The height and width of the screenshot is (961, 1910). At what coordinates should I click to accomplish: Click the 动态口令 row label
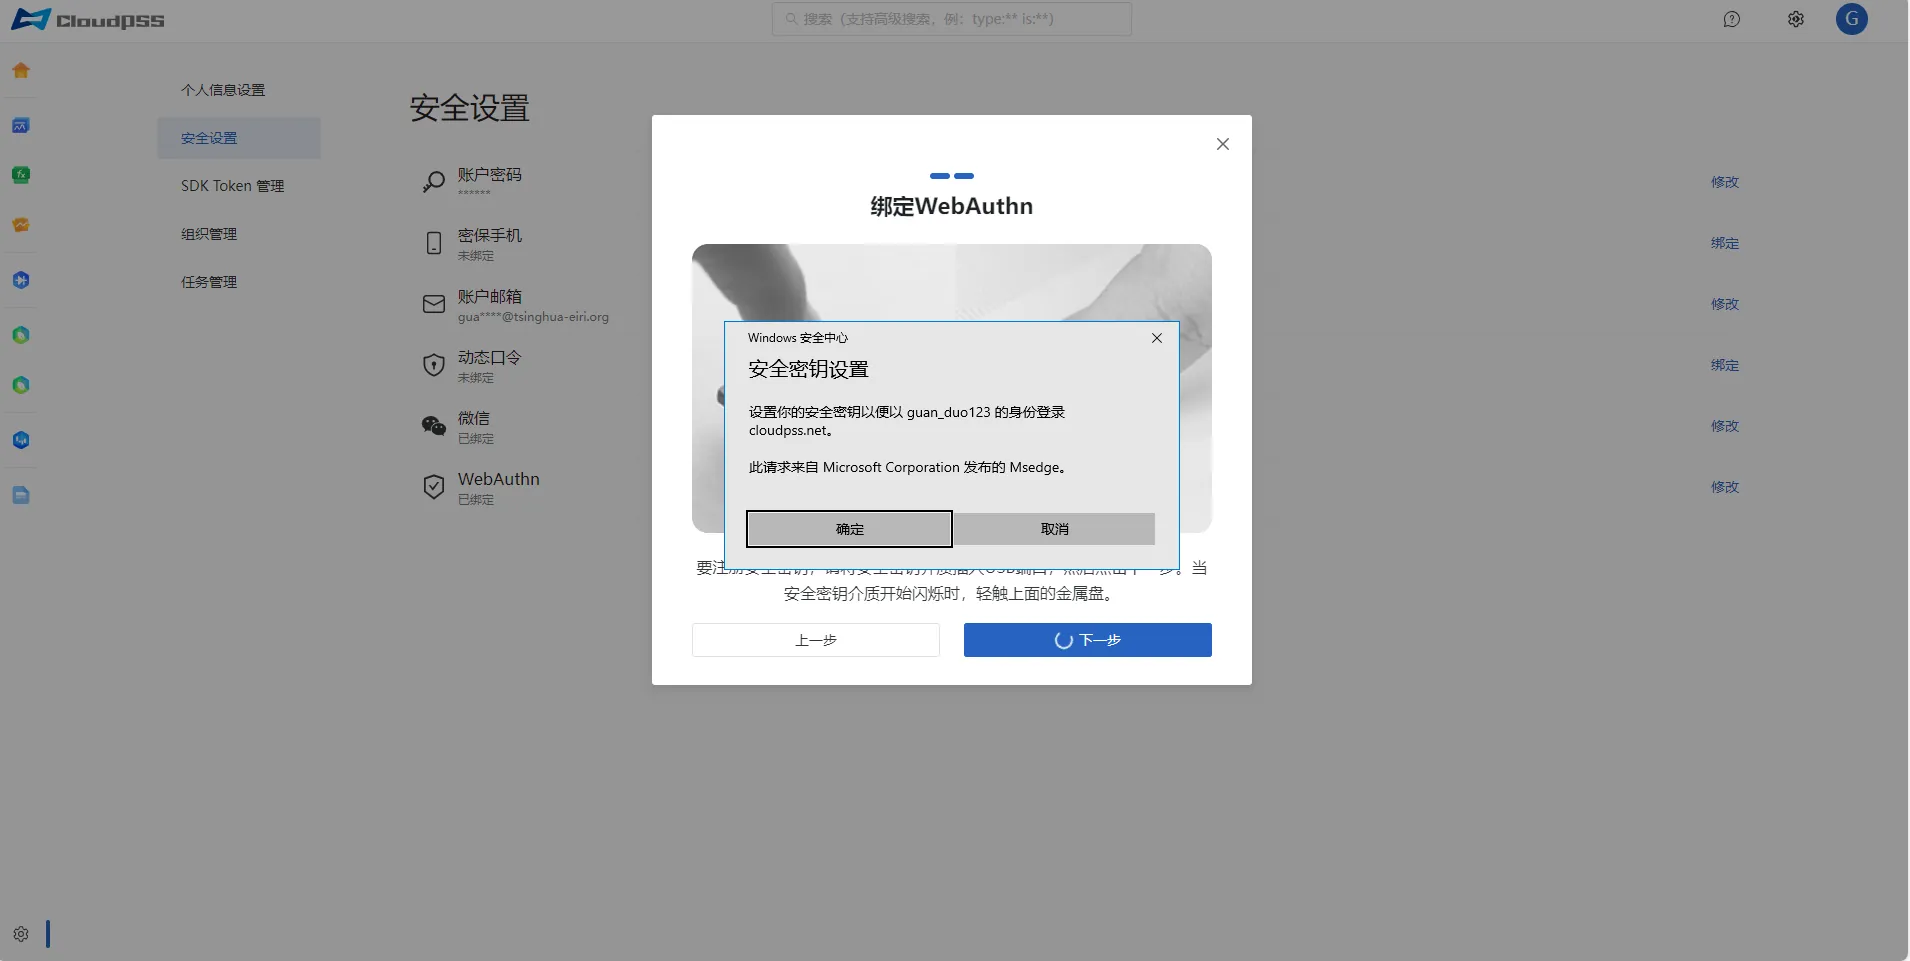489,357
